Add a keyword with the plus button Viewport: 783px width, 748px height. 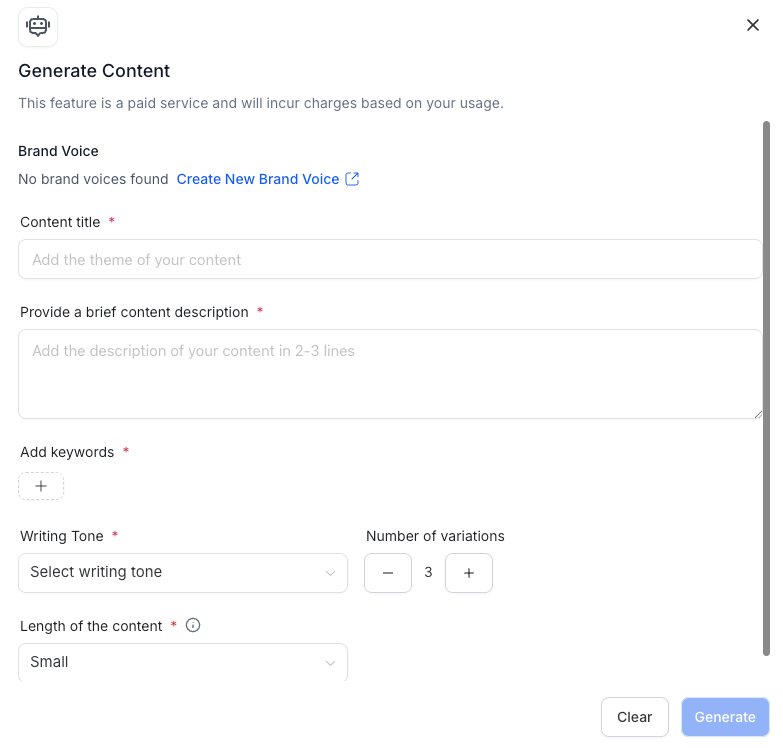point(41,486)
